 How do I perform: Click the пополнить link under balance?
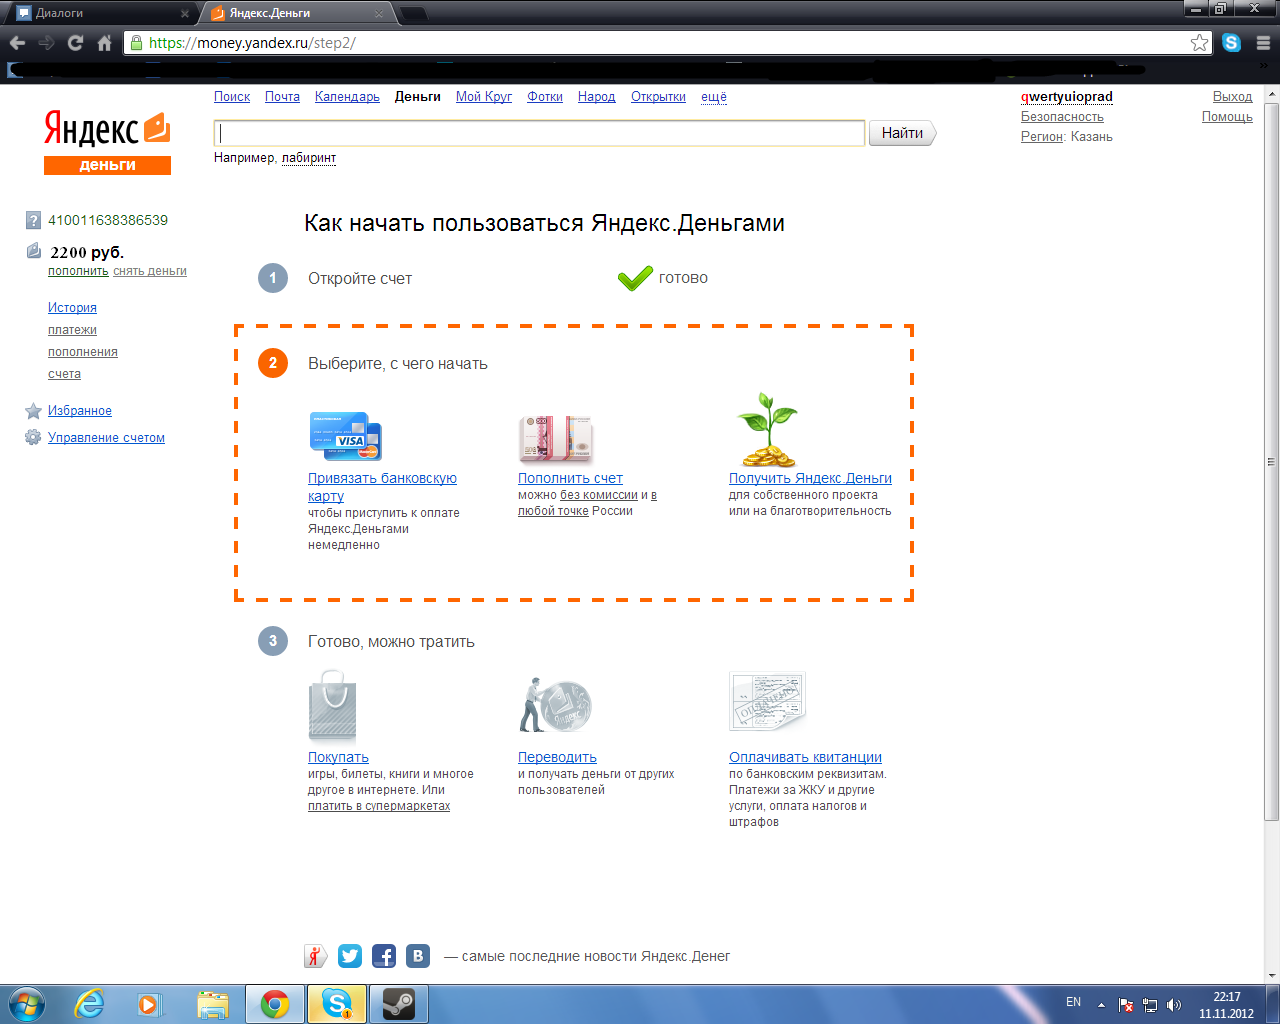(x=78, y=271)
